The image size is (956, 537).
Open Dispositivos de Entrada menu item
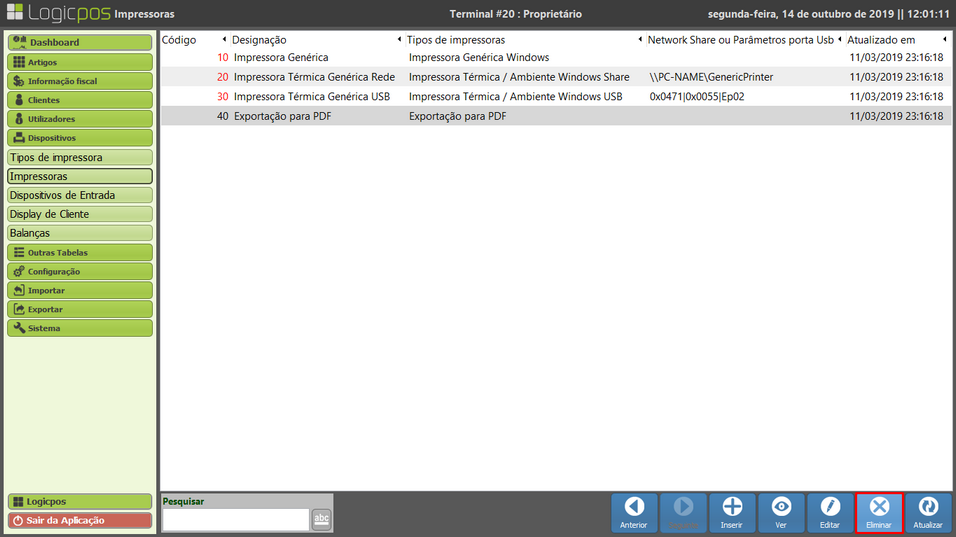point(80,195)
